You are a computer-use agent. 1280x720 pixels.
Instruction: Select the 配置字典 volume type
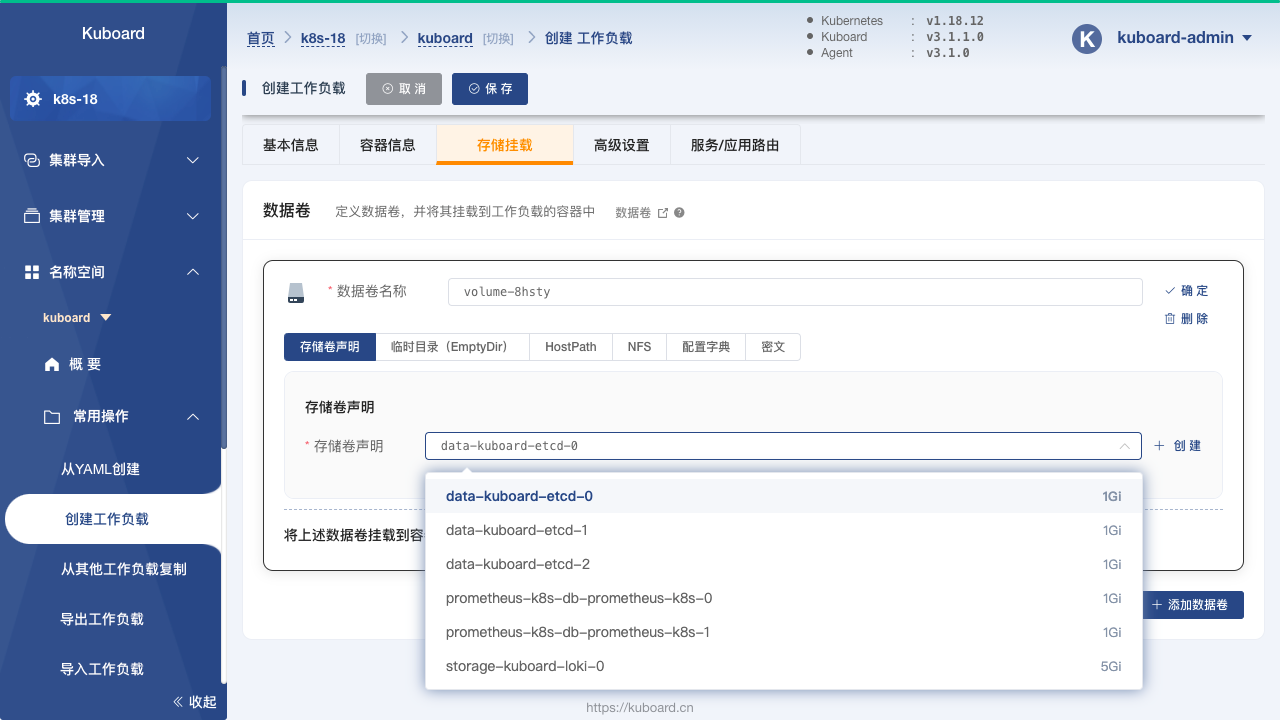point(706,347)
